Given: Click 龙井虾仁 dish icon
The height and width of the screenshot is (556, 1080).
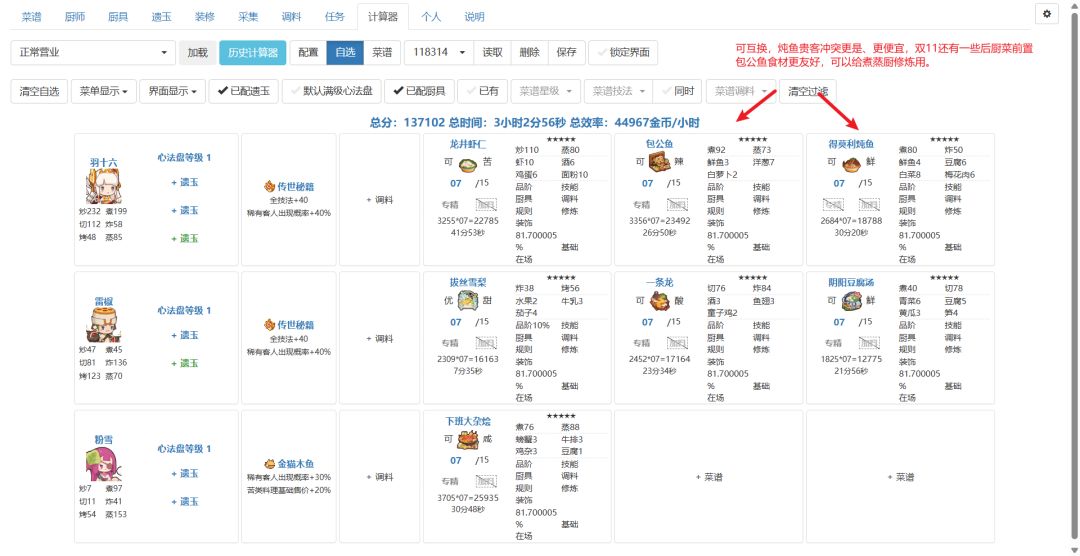Looking at the screenshot, I should pos(468,165).
